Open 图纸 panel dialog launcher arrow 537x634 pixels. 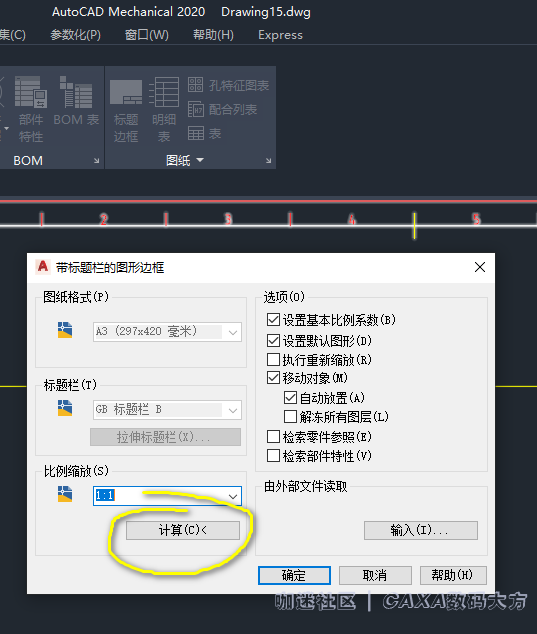coord(268,161)
